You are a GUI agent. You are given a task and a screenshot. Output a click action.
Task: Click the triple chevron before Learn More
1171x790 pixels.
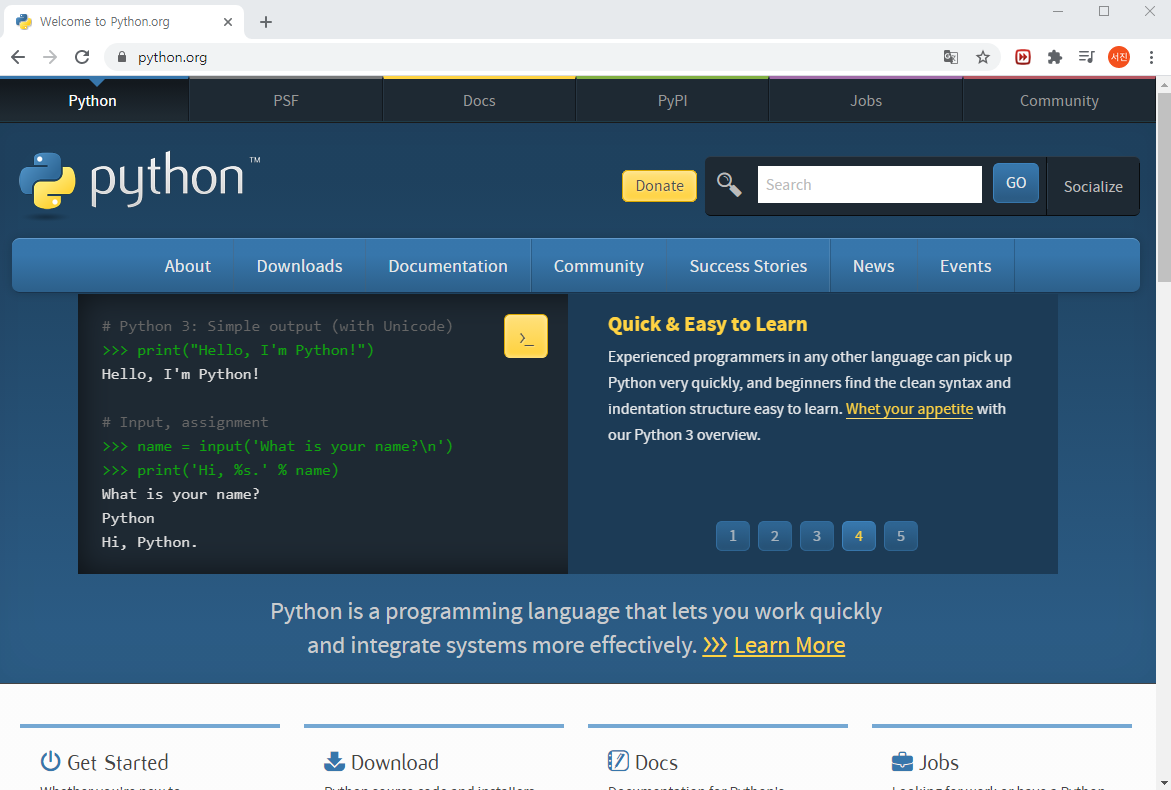click(x=715, y=645)
